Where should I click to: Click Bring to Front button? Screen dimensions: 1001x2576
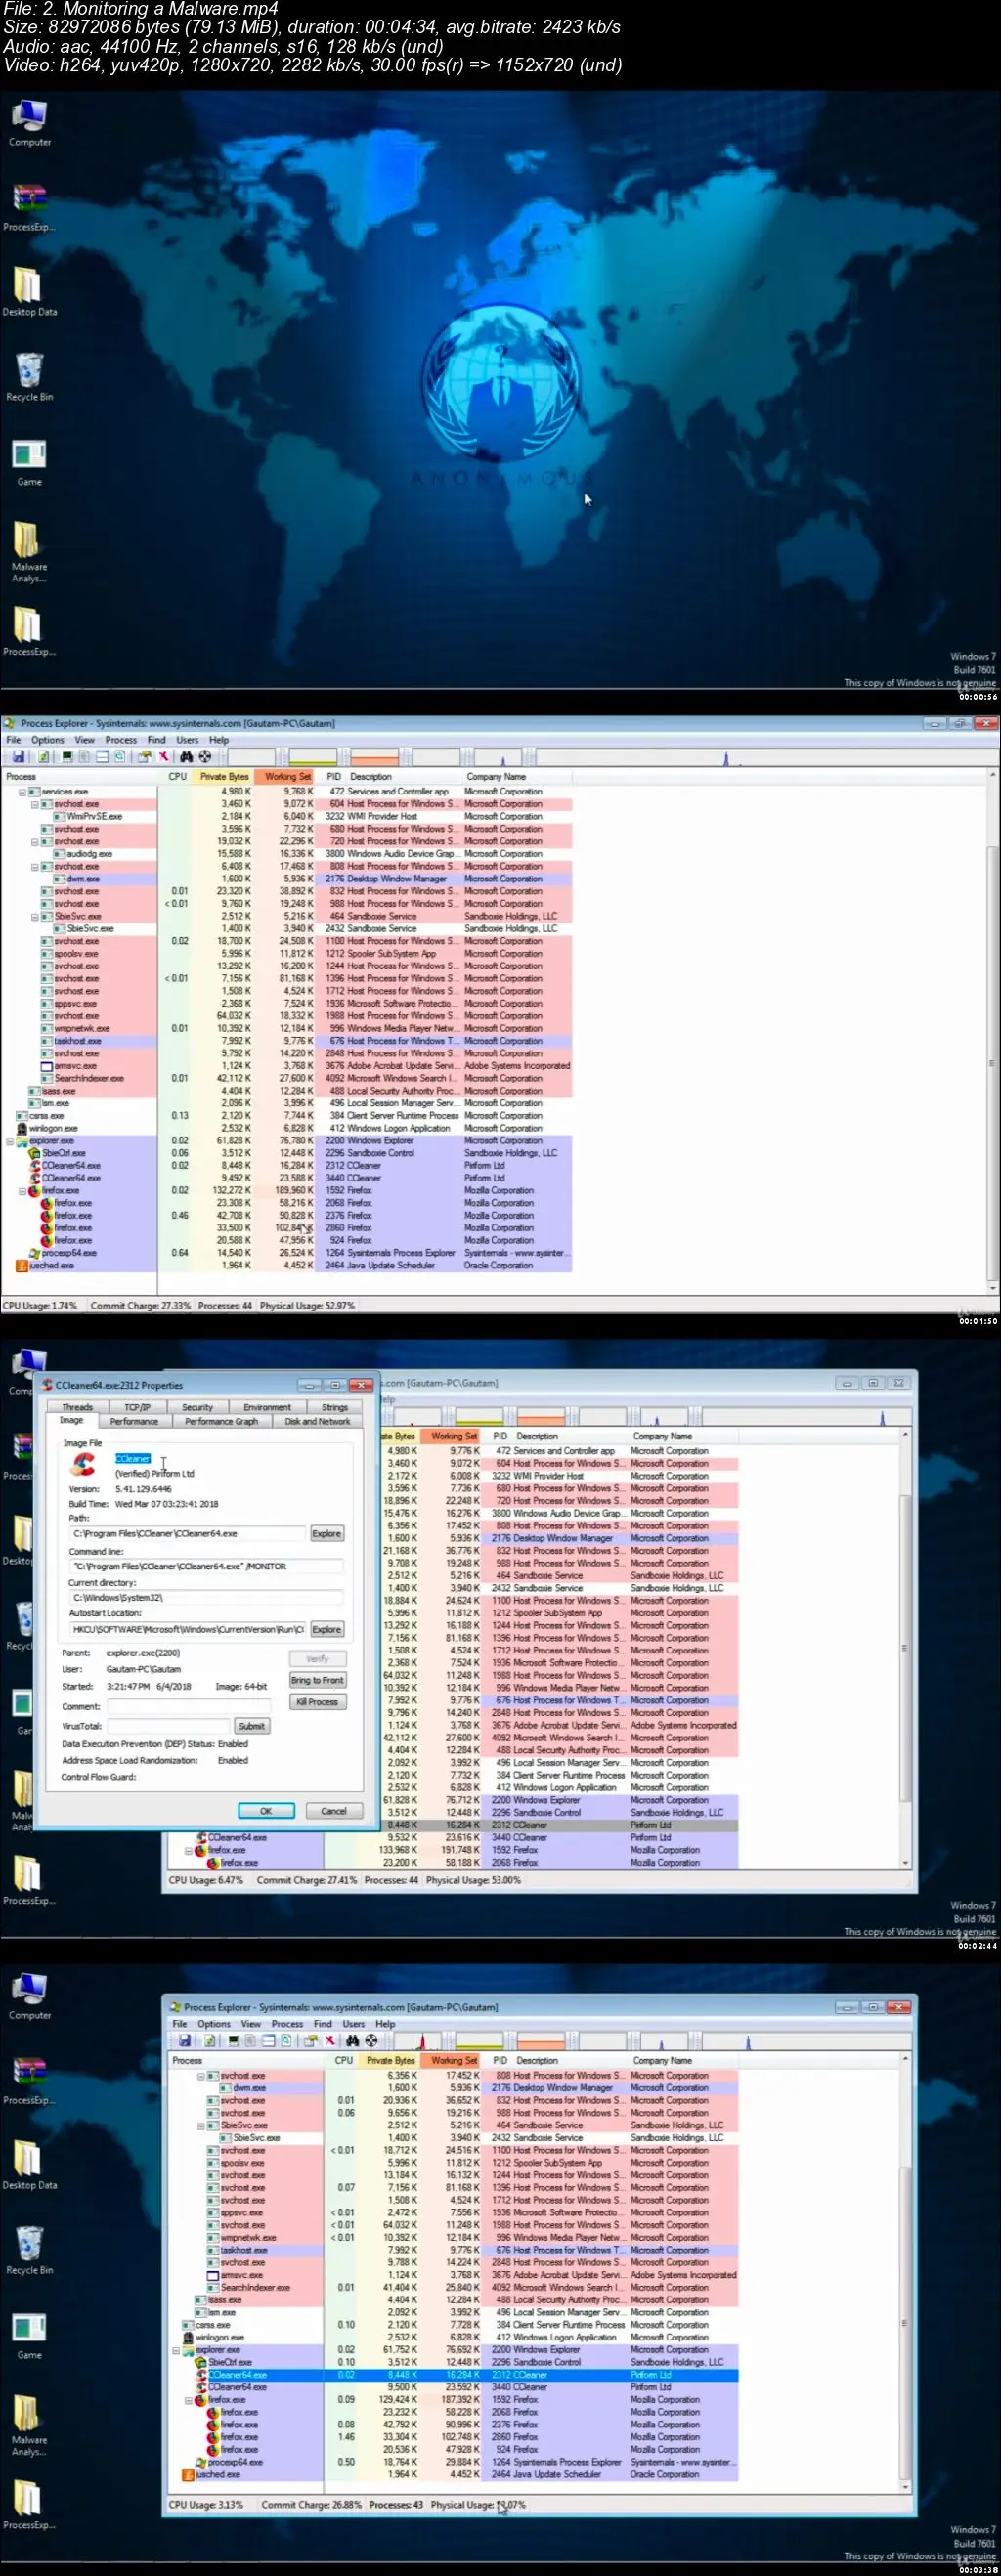(x=317, y=1680)
